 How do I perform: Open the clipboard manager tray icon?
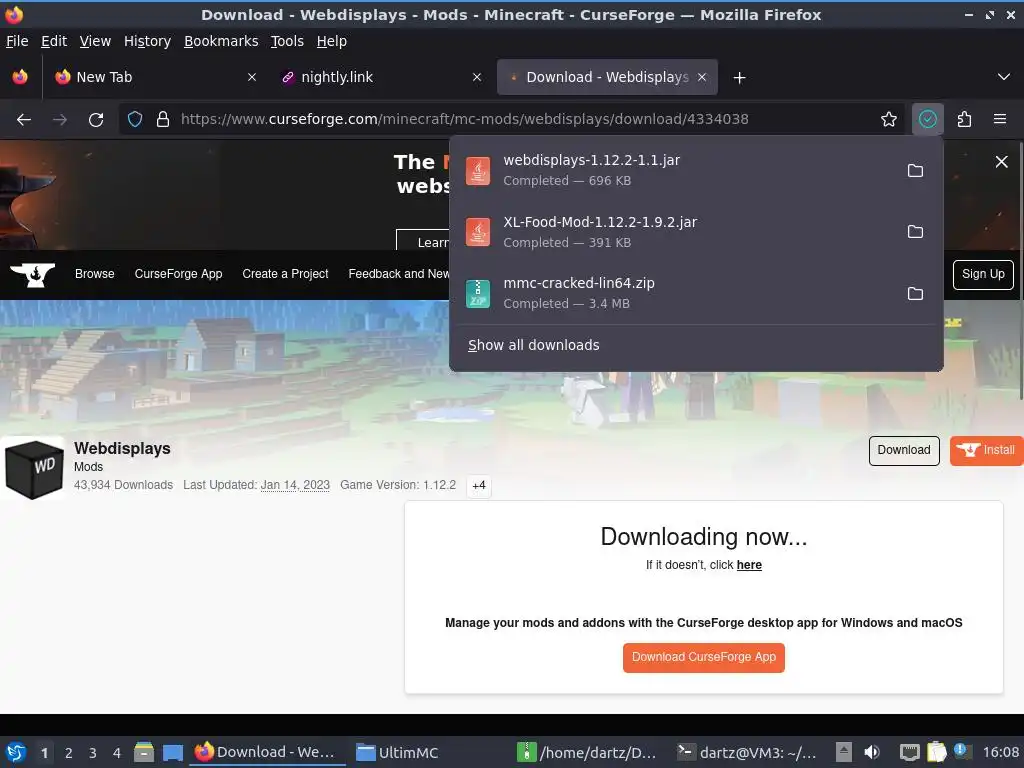click(x=936, y=752)
